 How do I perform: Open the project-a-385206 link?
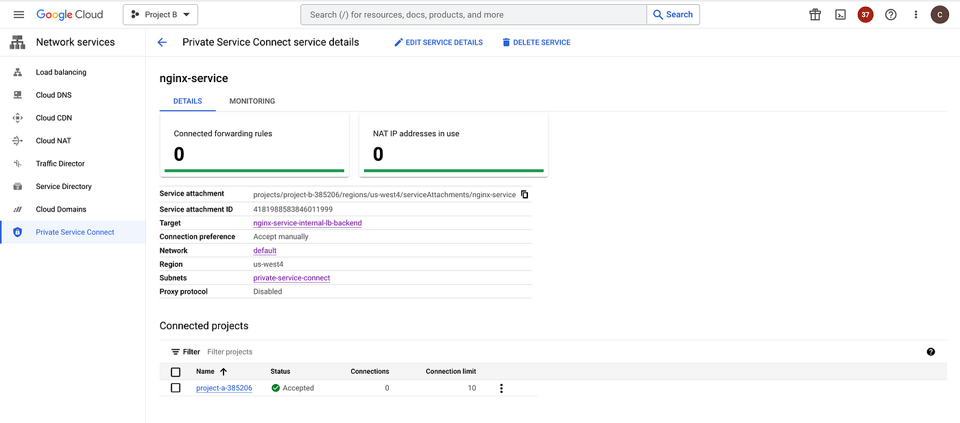224,388
